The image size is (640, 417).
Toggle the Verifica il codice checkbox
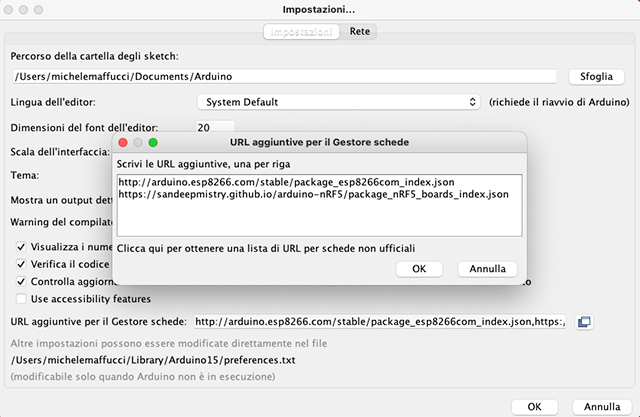[x=22, y=264]
